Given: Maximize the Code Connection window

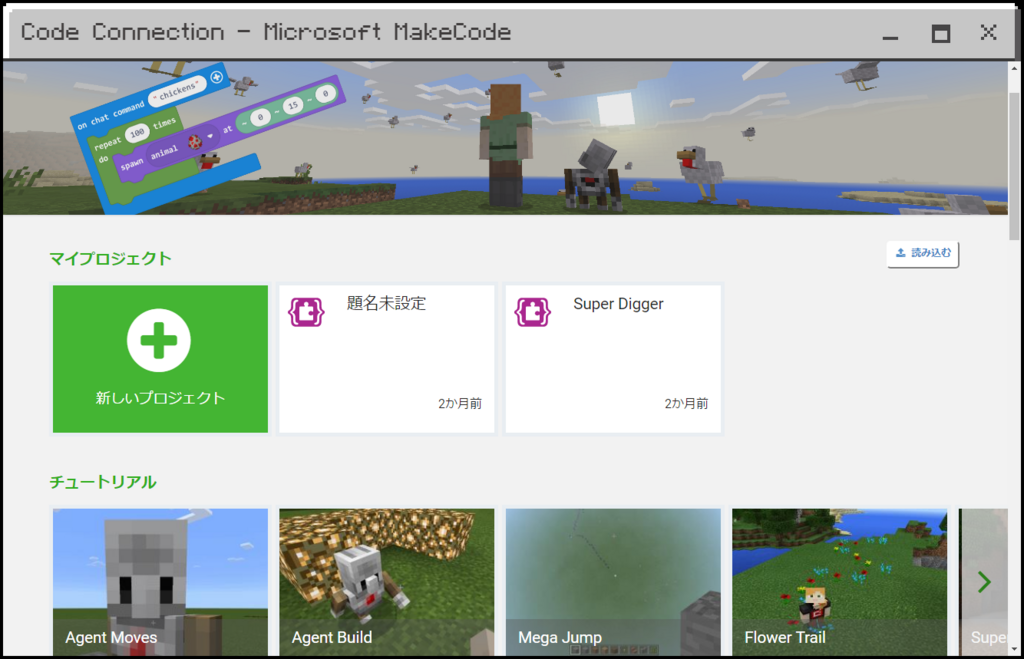Looking at the screenshot, I should click(x=940, y=33).
